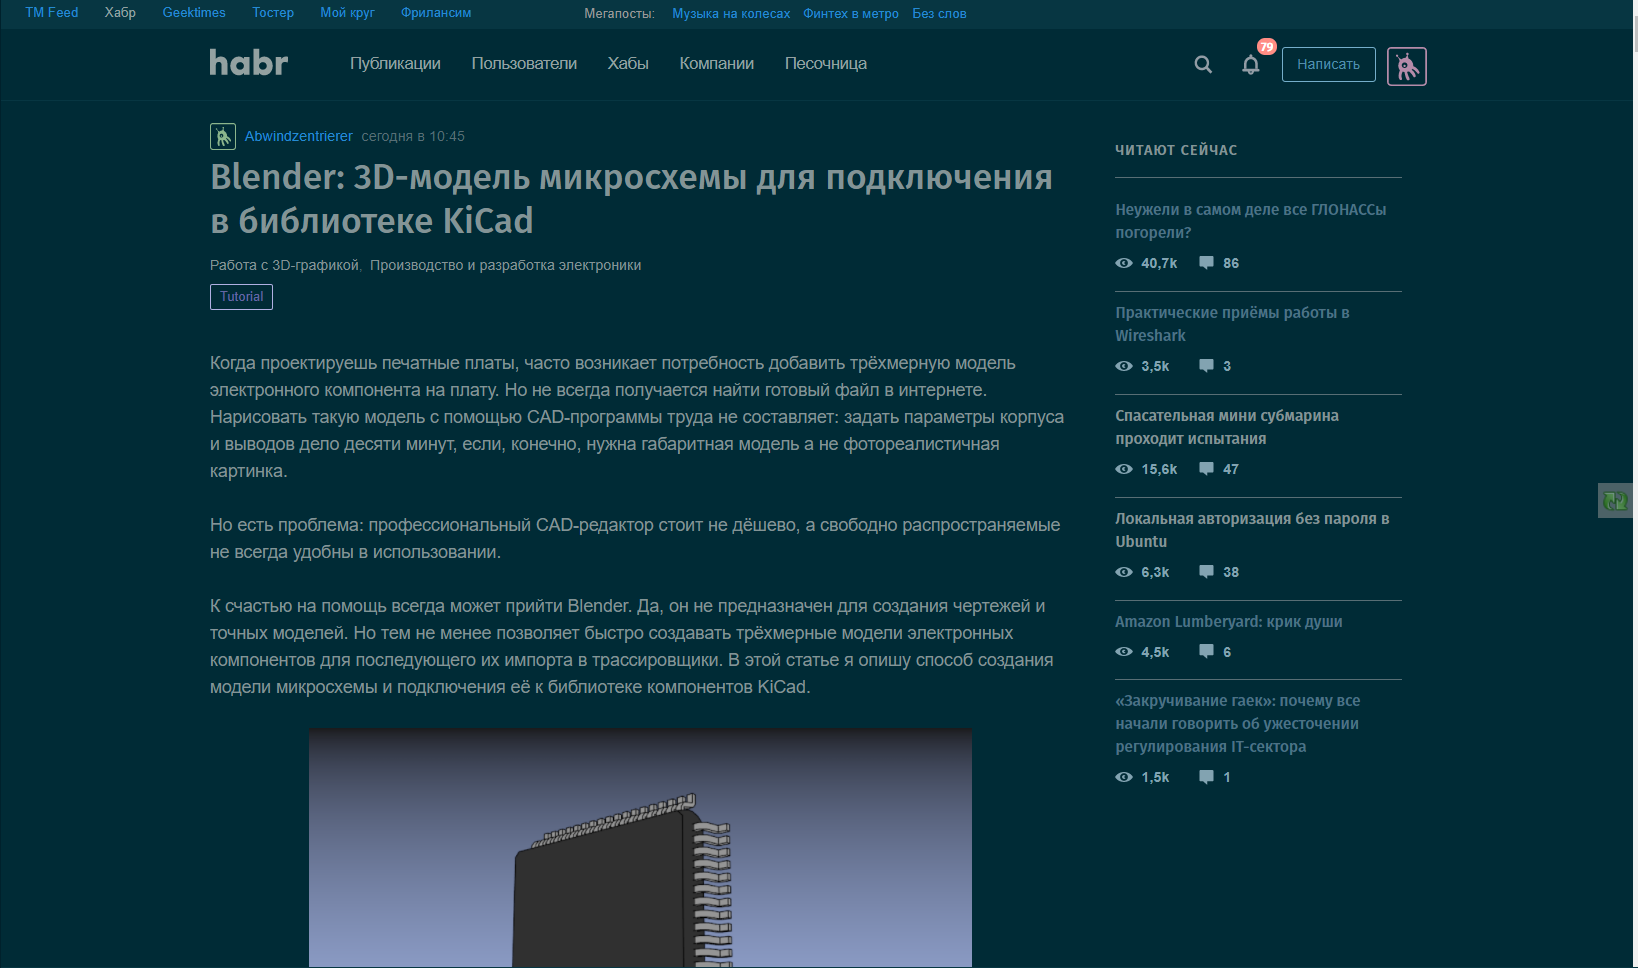Click the comment bubble showing 47
The width and height of the screenshot is (1638, 968).
click(x=1205, y=469)
